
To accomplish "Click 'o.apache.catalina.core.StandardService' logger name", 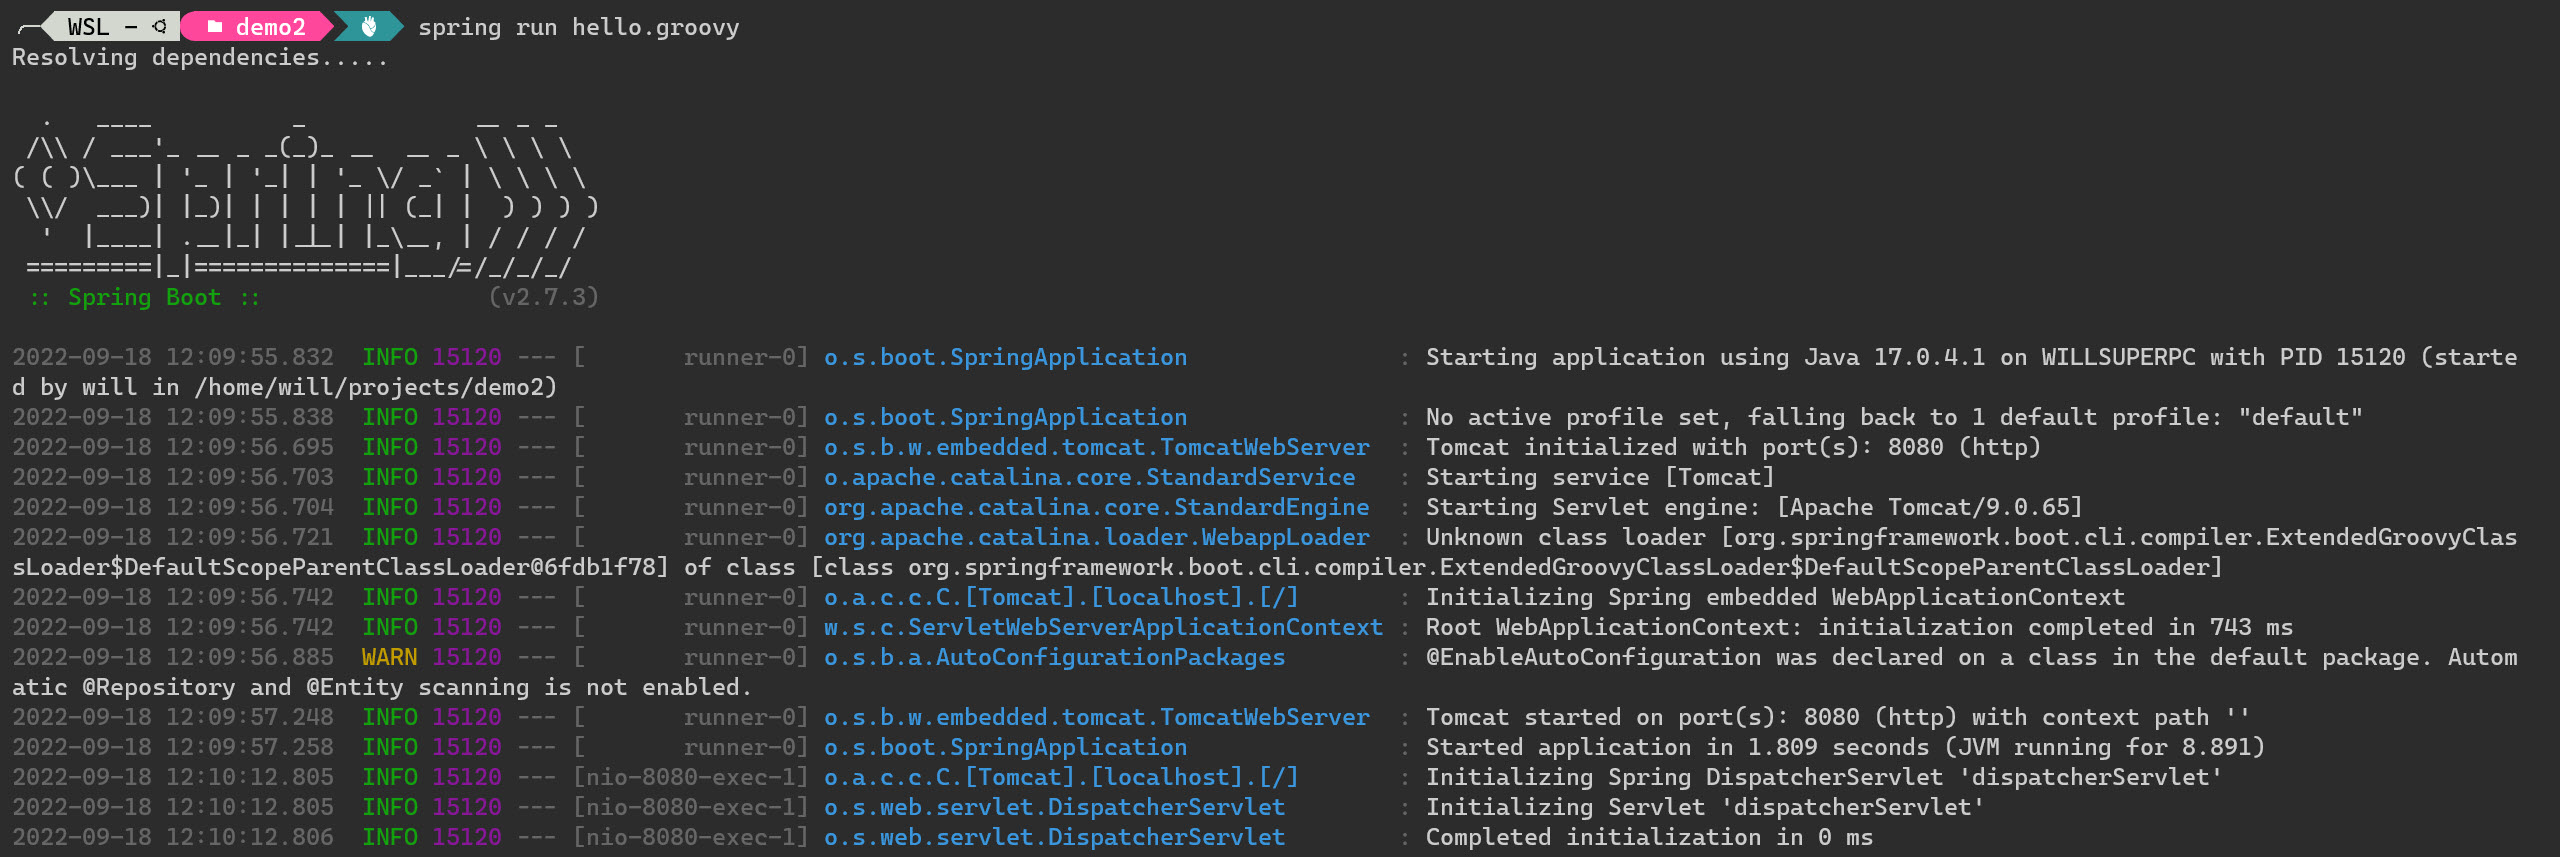I will [1090, 477].
